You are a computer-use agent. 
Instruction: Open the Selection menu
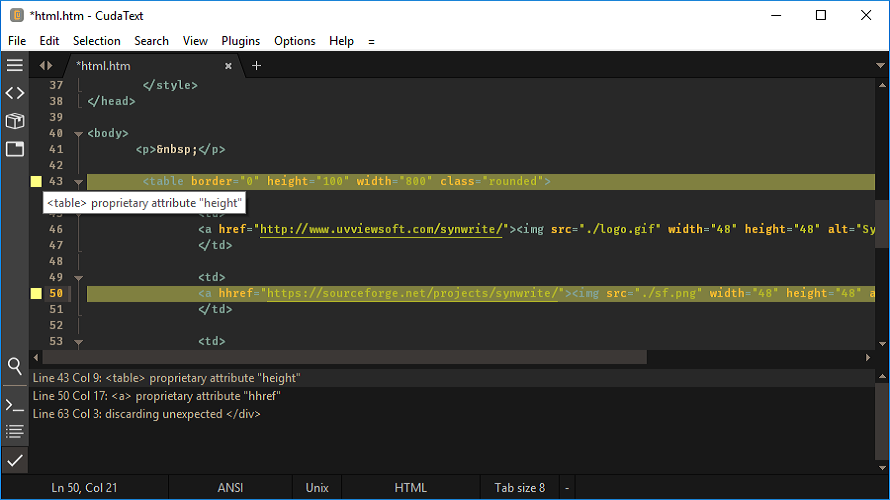pyautogui.click(x=96, y=41)
